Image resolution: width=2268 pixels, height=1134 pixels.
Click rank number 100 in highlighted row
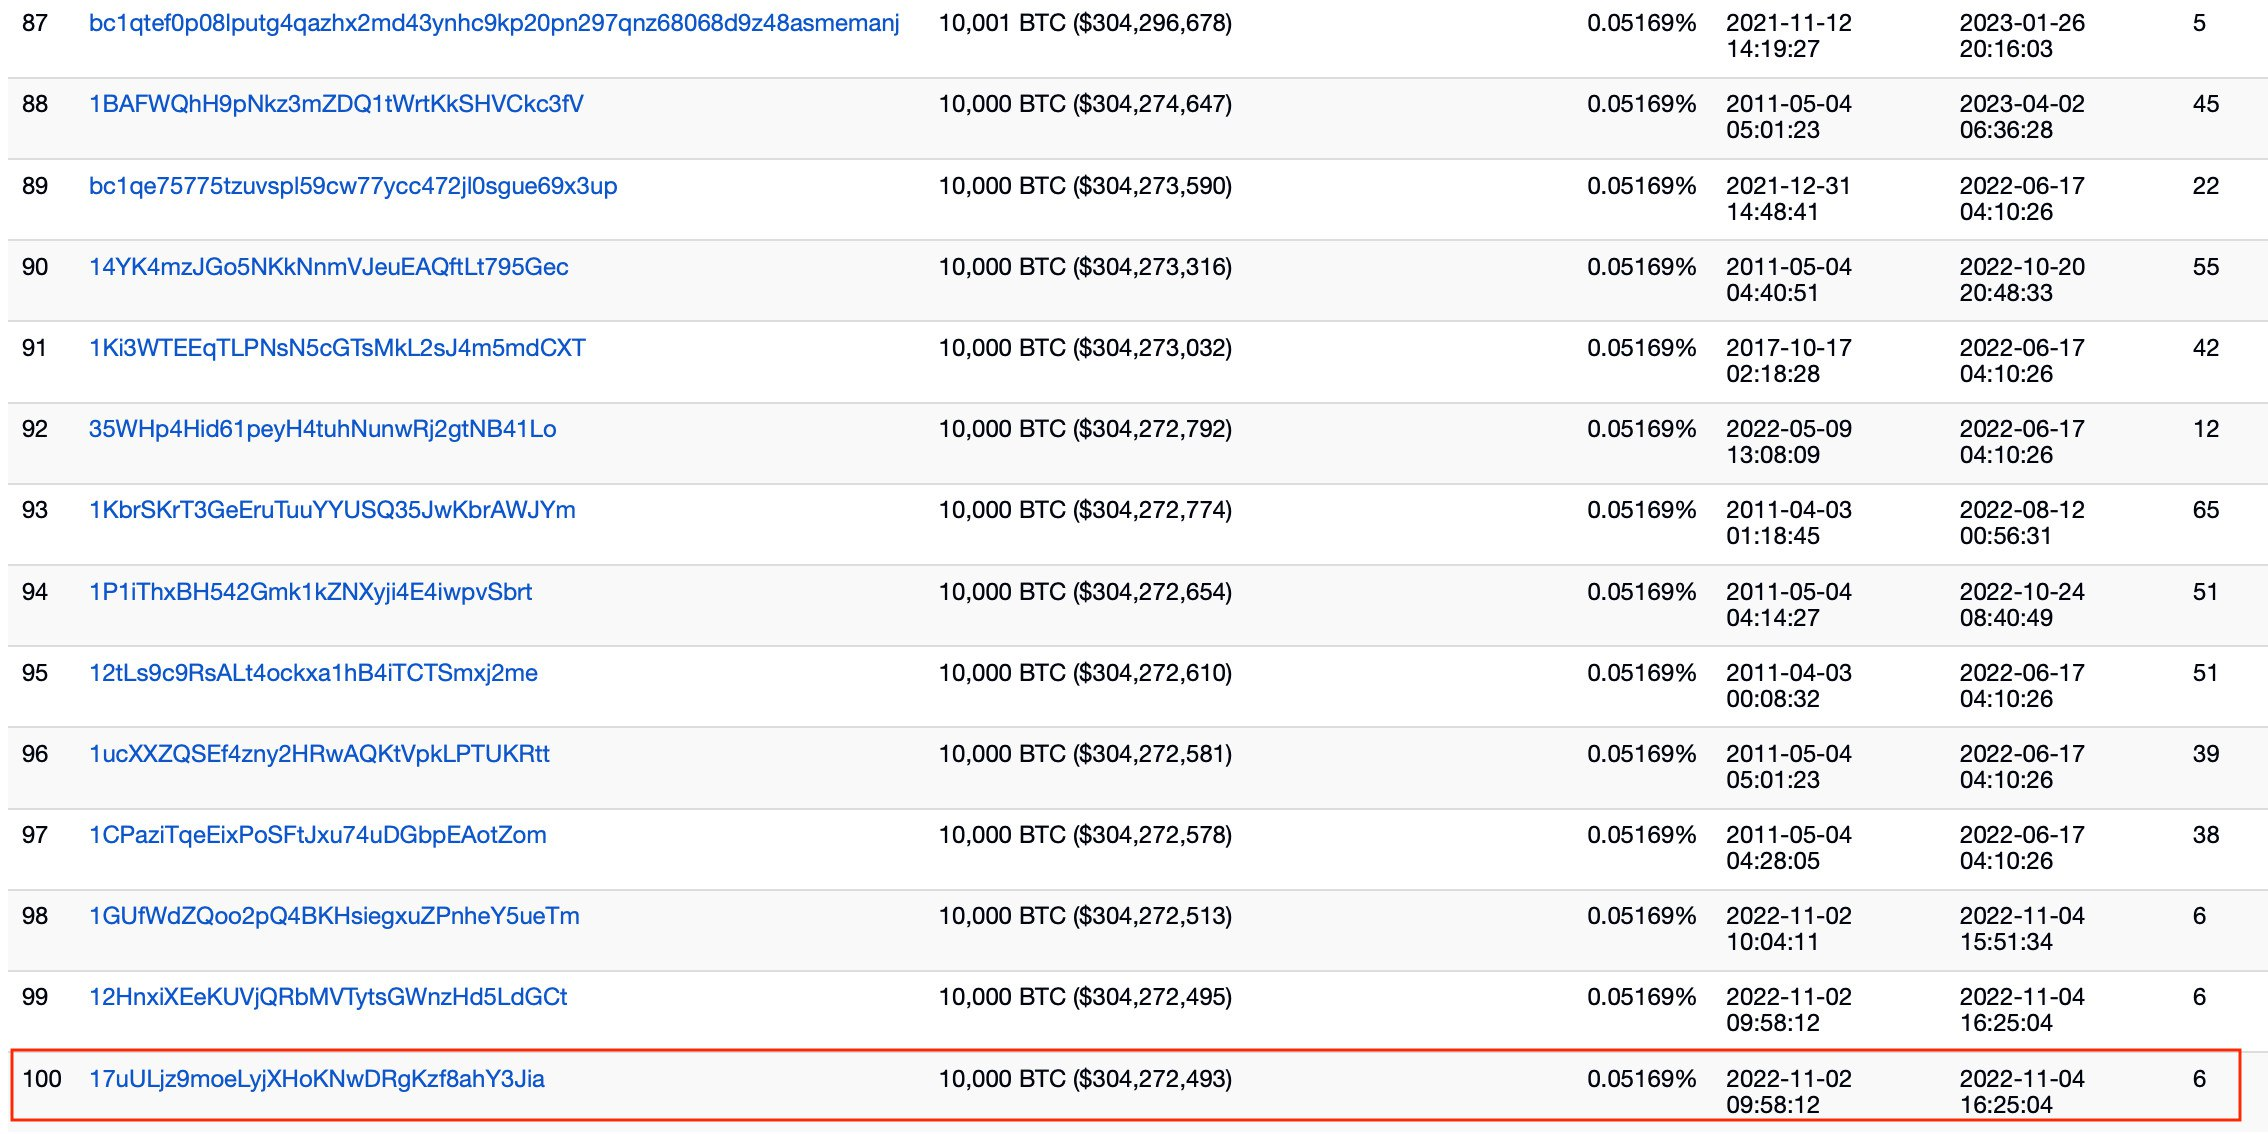tap(42, 1079)
